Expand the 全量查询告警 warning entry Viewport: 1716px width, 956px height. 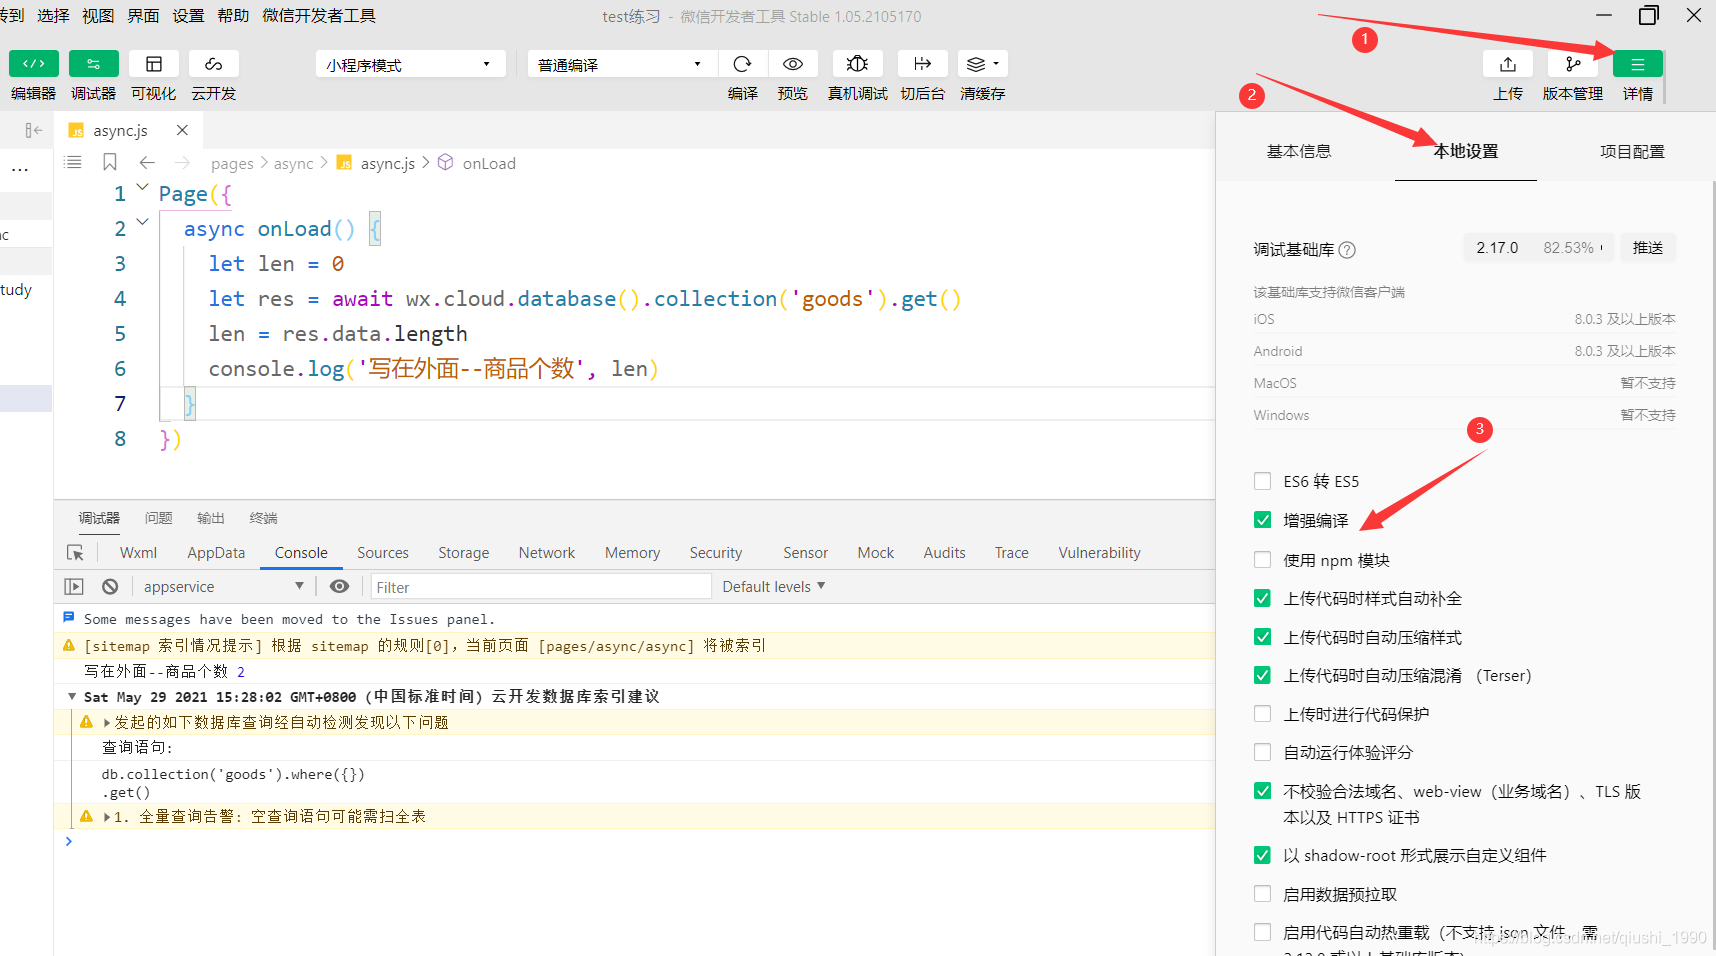tap(107, 817)
